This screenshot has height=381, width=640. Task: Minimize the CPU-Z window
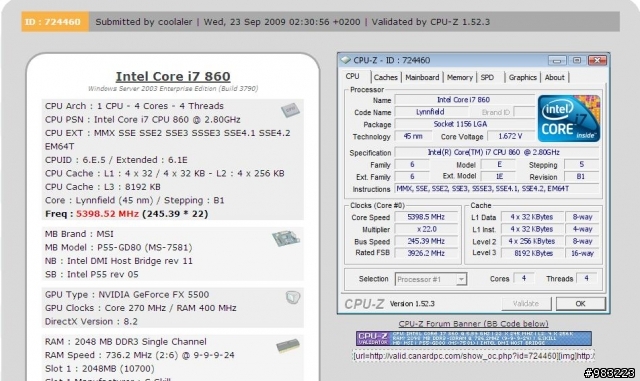tap(557, 60)
